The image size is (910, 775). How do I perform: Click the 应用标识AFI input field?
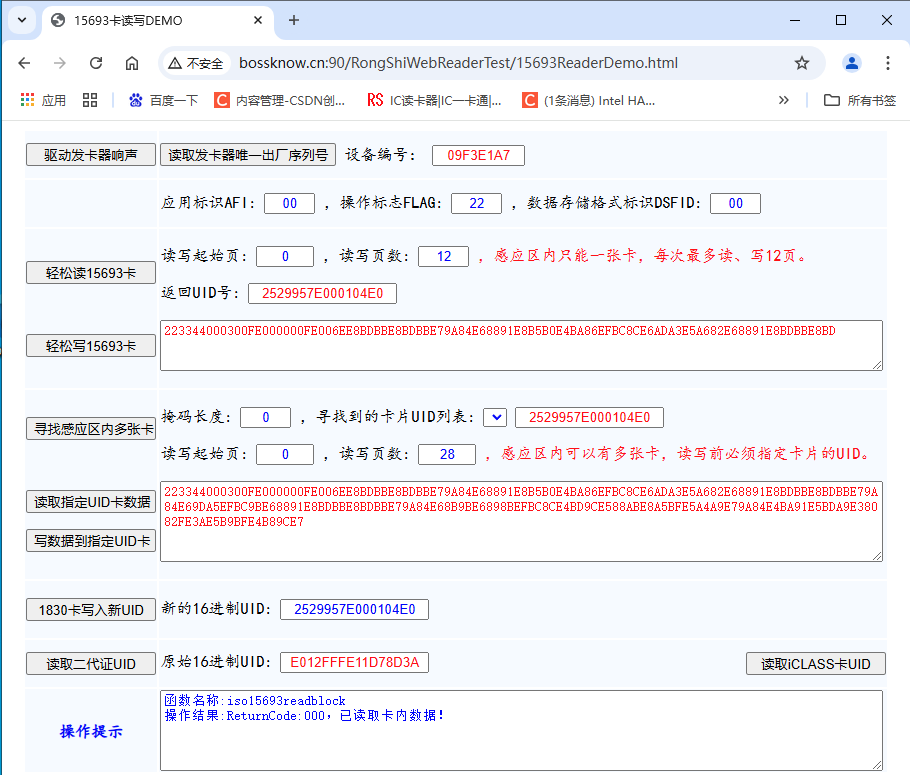pyautogui.click(x=290, y=203)
